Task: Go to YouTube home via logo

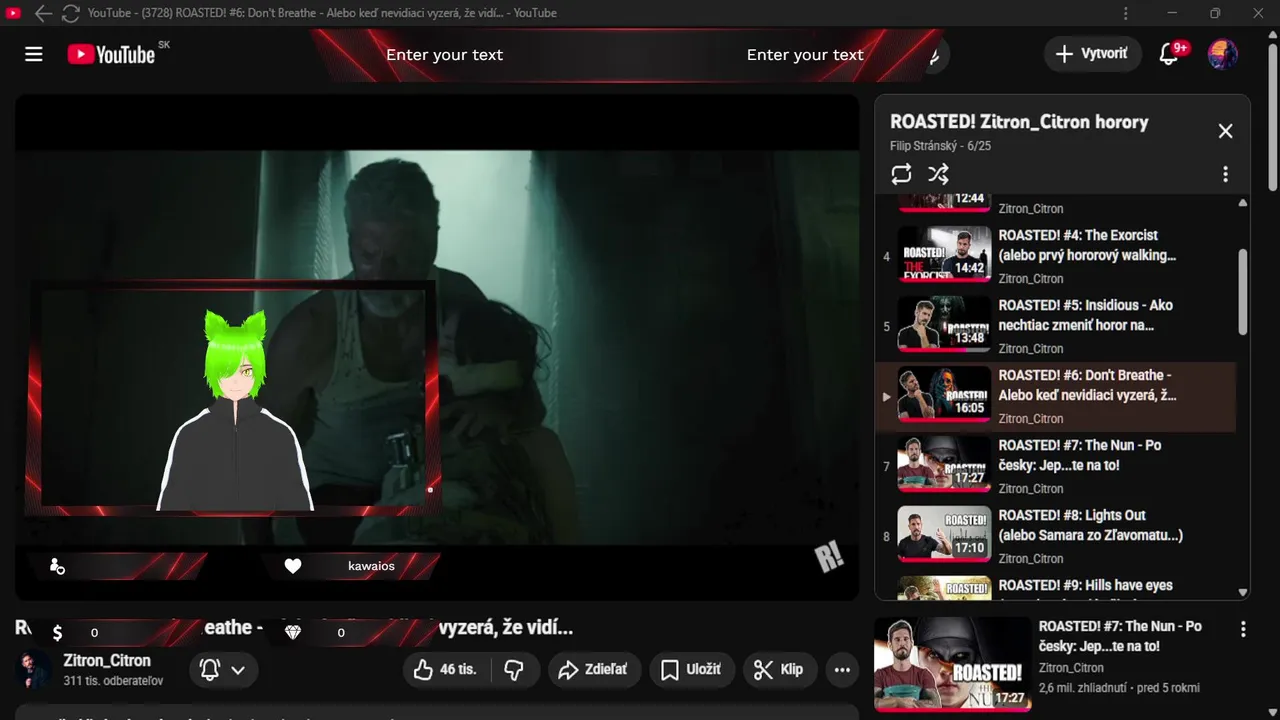Action: point(111,54)
